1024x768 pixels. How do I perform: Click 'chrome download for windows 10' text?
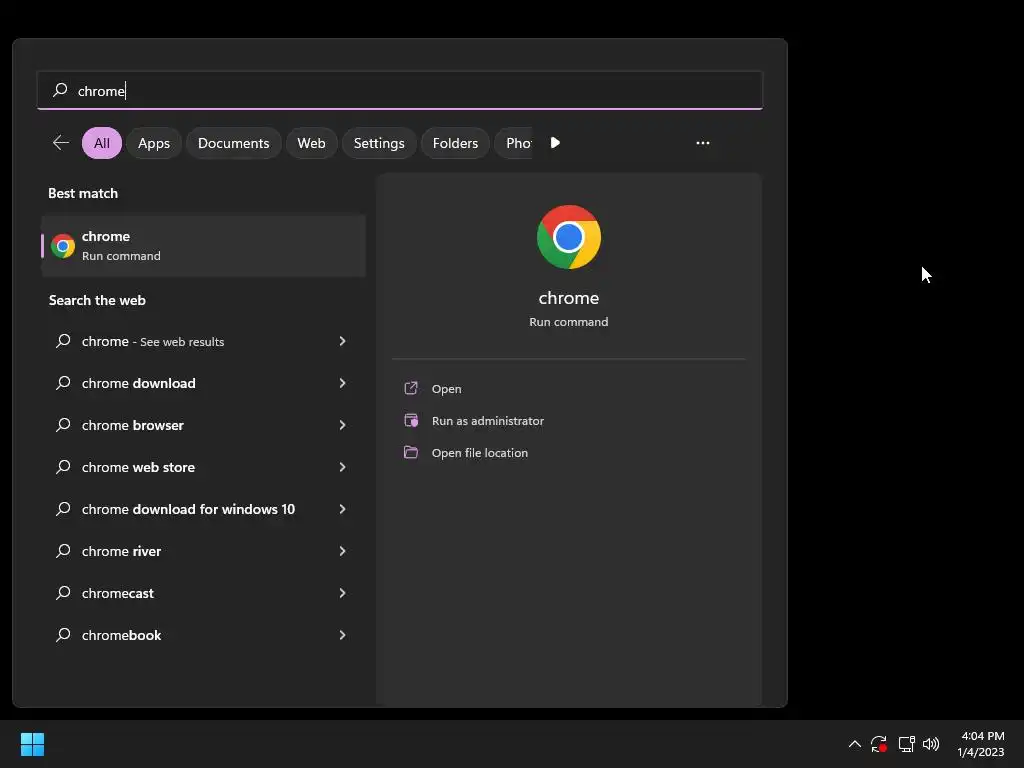pyautogui.click(x=188, y=509)
